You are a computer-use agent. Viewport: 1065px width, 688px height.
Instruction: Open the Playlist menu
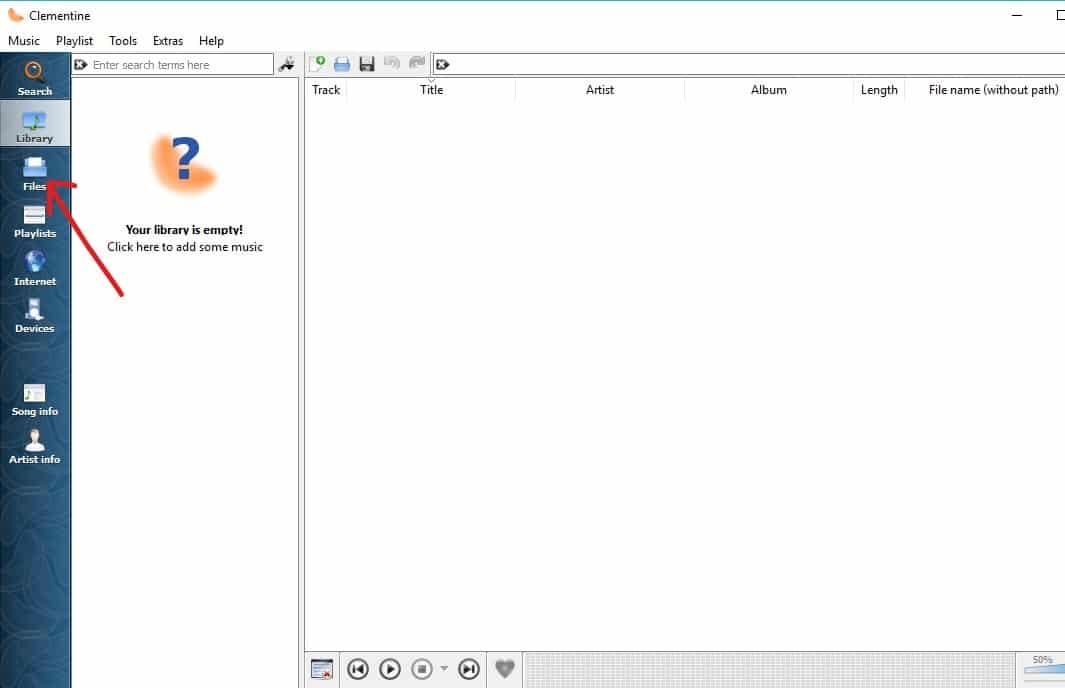coord(74,41)
